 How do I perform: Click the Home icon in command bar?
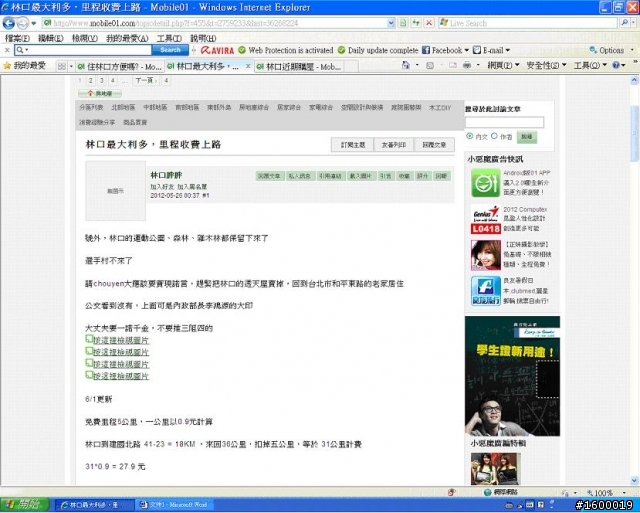pyautogui.click(x=406, y=65)
